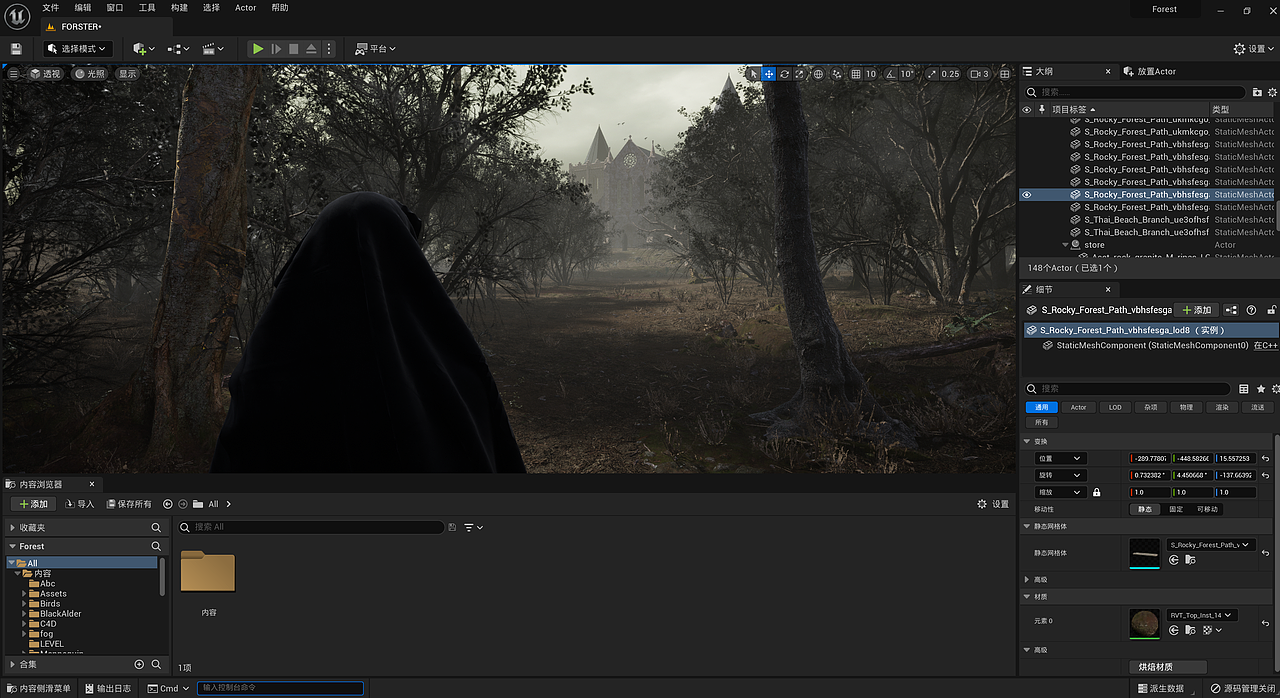Open camera speed 3 control
Image resolution: width=1280 pixels, height=698 pixels.
(x=980, y=74)
